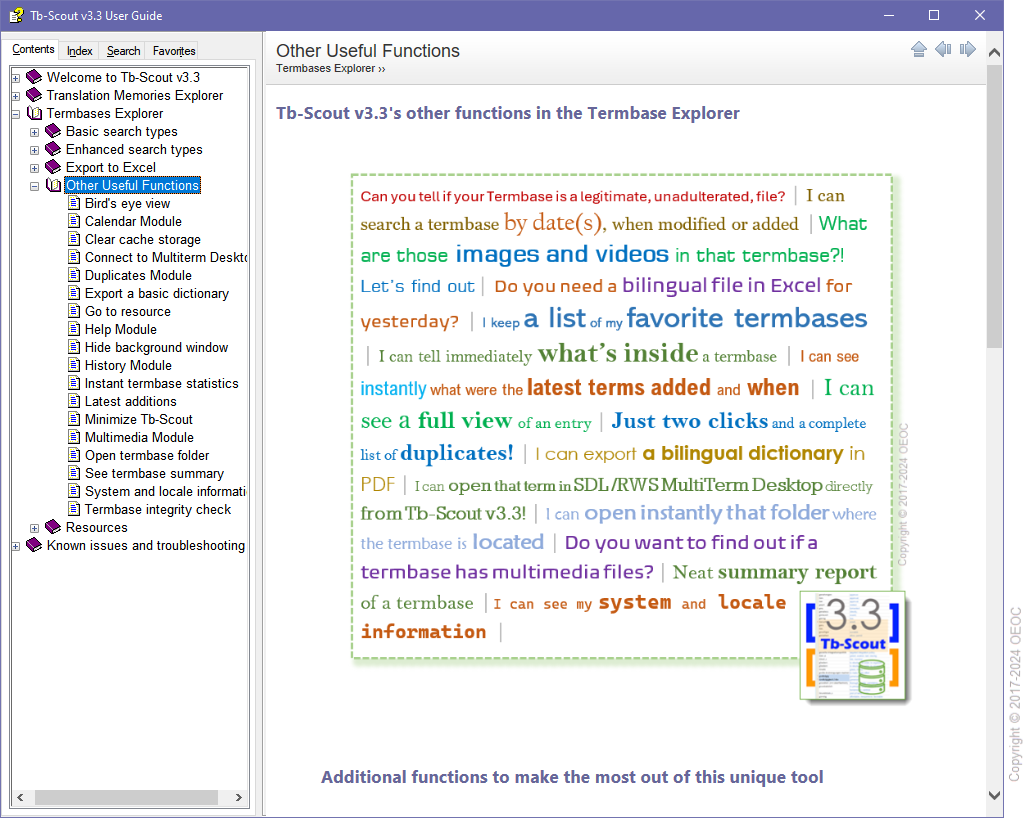
Task: Click the book icon beside Translation Memories Explorer
Action: [34, 96]
